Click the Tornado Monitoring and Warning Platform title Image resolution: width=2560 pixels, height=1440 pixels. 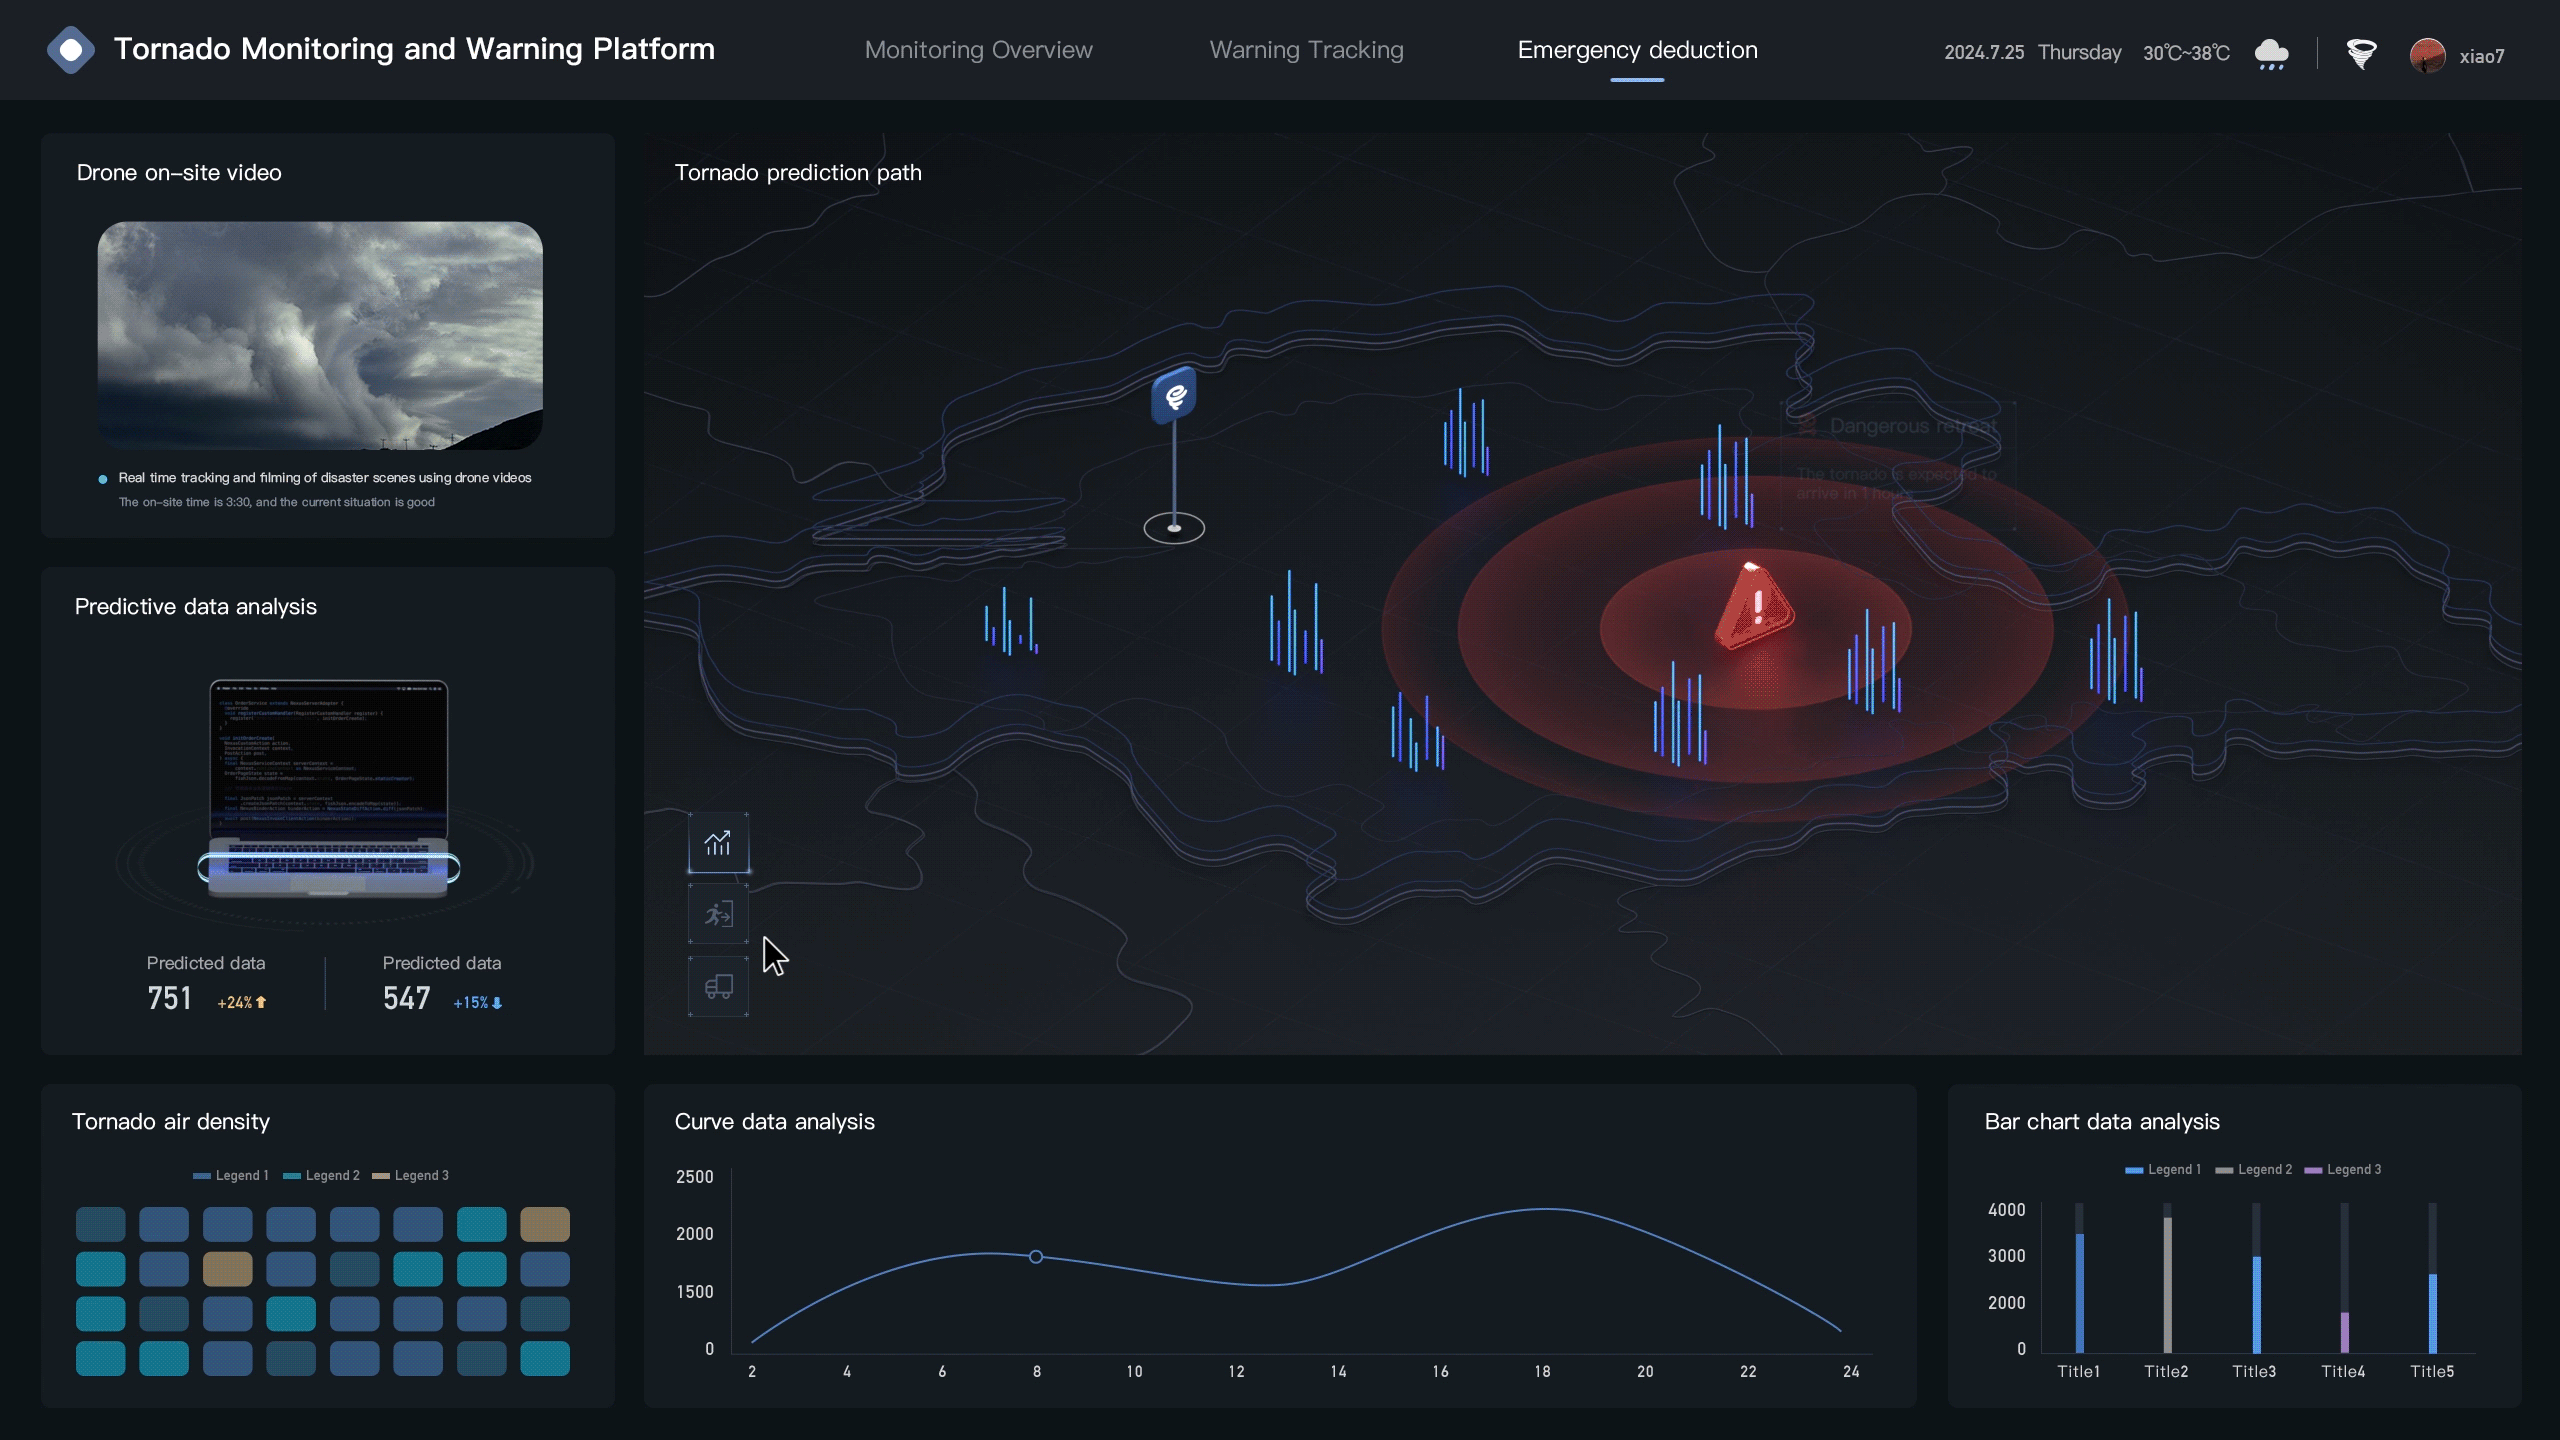(x=414, y=49)
